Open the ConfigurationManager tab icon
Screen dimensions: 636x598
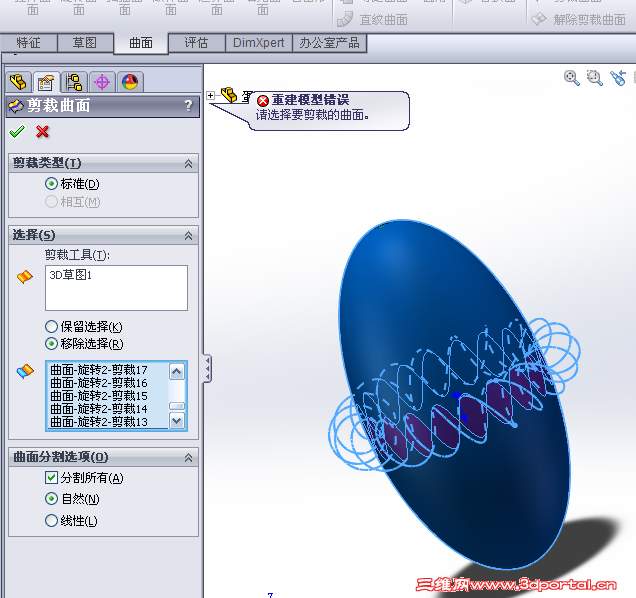(x=74, y=82)
